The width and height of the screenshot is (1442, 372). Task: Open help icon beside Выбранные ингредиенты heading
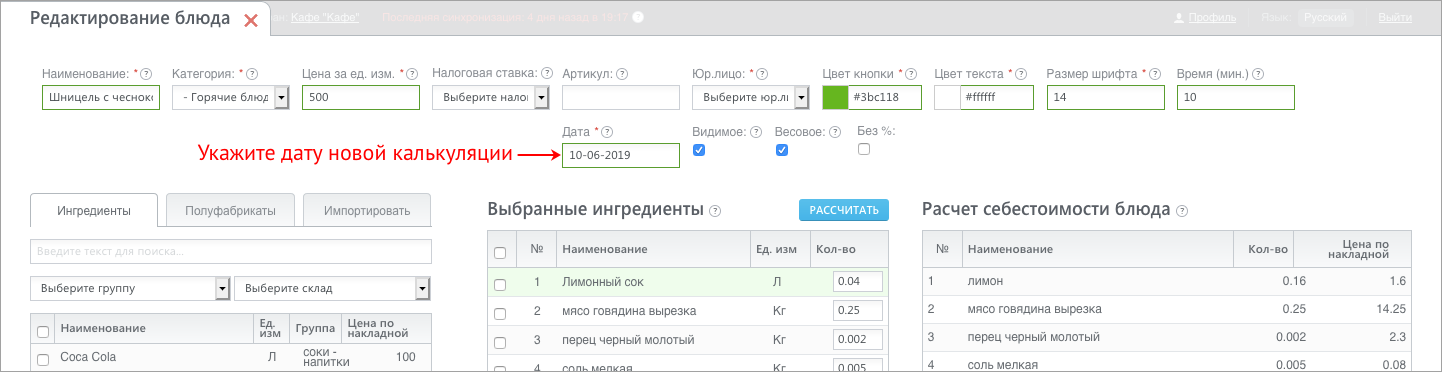pyautogui.click(x=715, y=211)
